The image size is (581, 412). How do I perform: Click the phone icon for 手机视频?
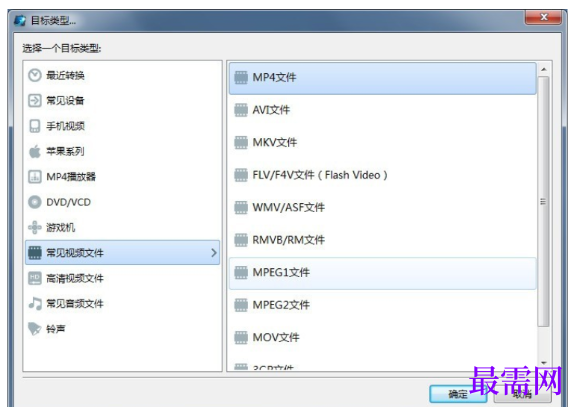point(35,126)
